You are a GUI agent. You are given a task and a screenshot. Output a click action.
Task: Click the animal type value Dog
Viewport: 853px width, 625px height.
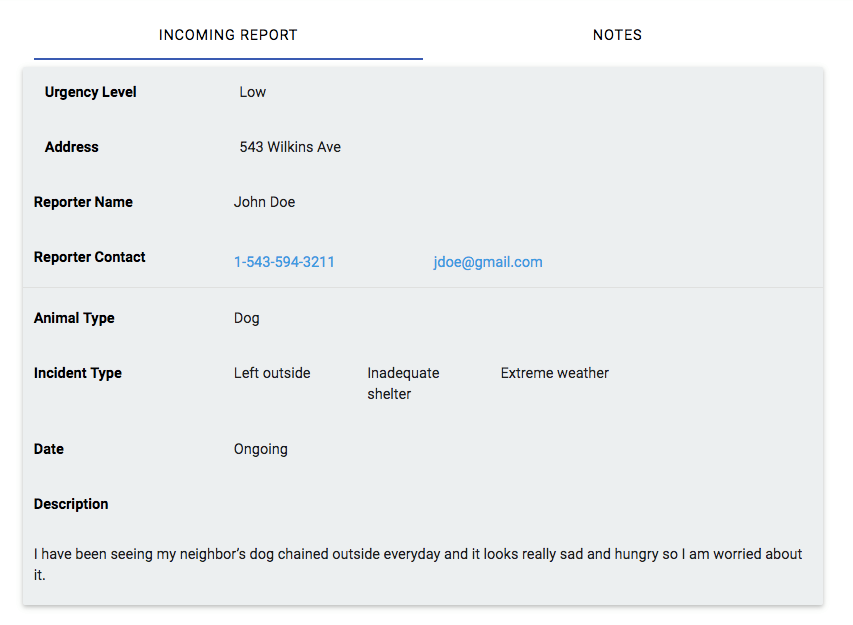click(x=246, y=318)
